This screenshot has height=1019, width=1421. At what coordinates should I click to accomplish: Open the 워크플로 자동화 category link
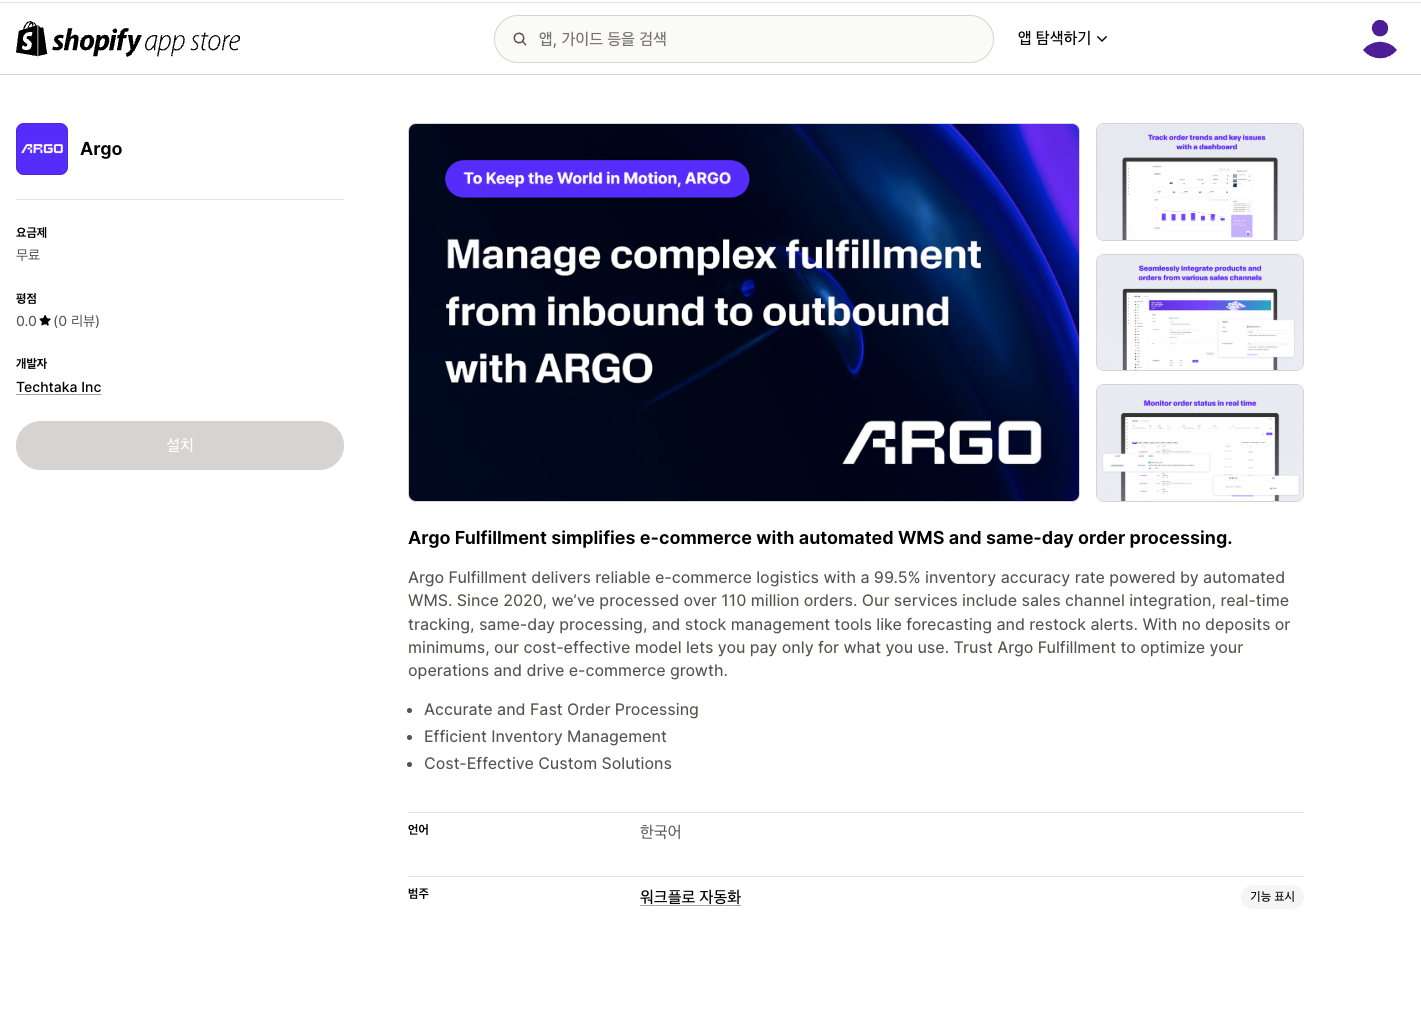[690, 897]
